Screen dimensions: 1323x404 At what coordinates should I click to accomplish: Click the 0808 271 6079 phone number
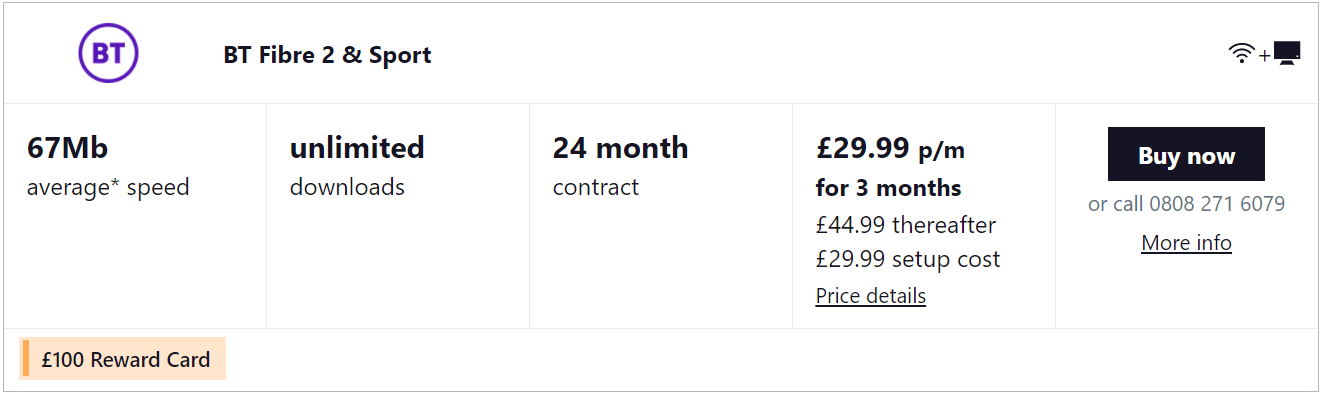tap(1216, 204)
